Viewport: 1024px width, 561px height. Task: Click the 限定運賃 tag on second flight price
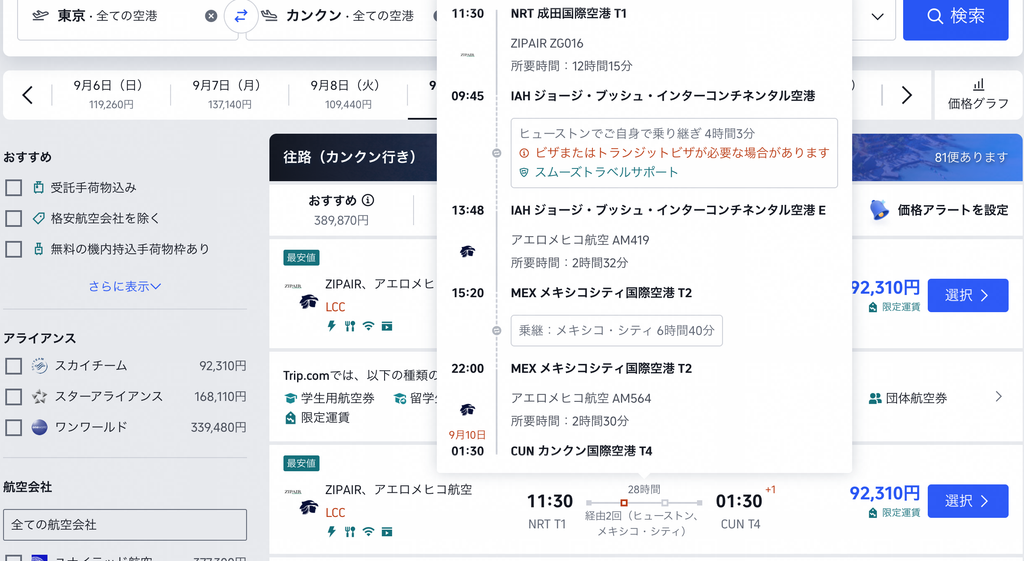(894, 513)
